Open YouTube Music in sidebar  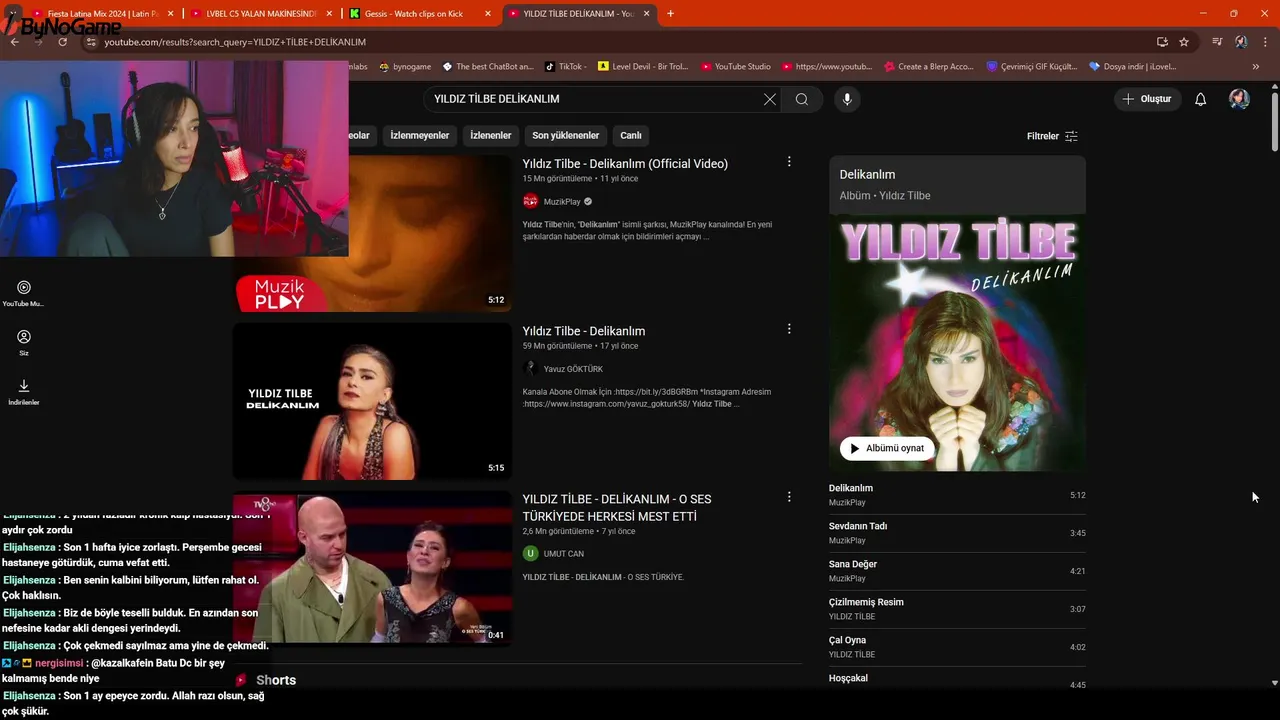pos(24,293)
